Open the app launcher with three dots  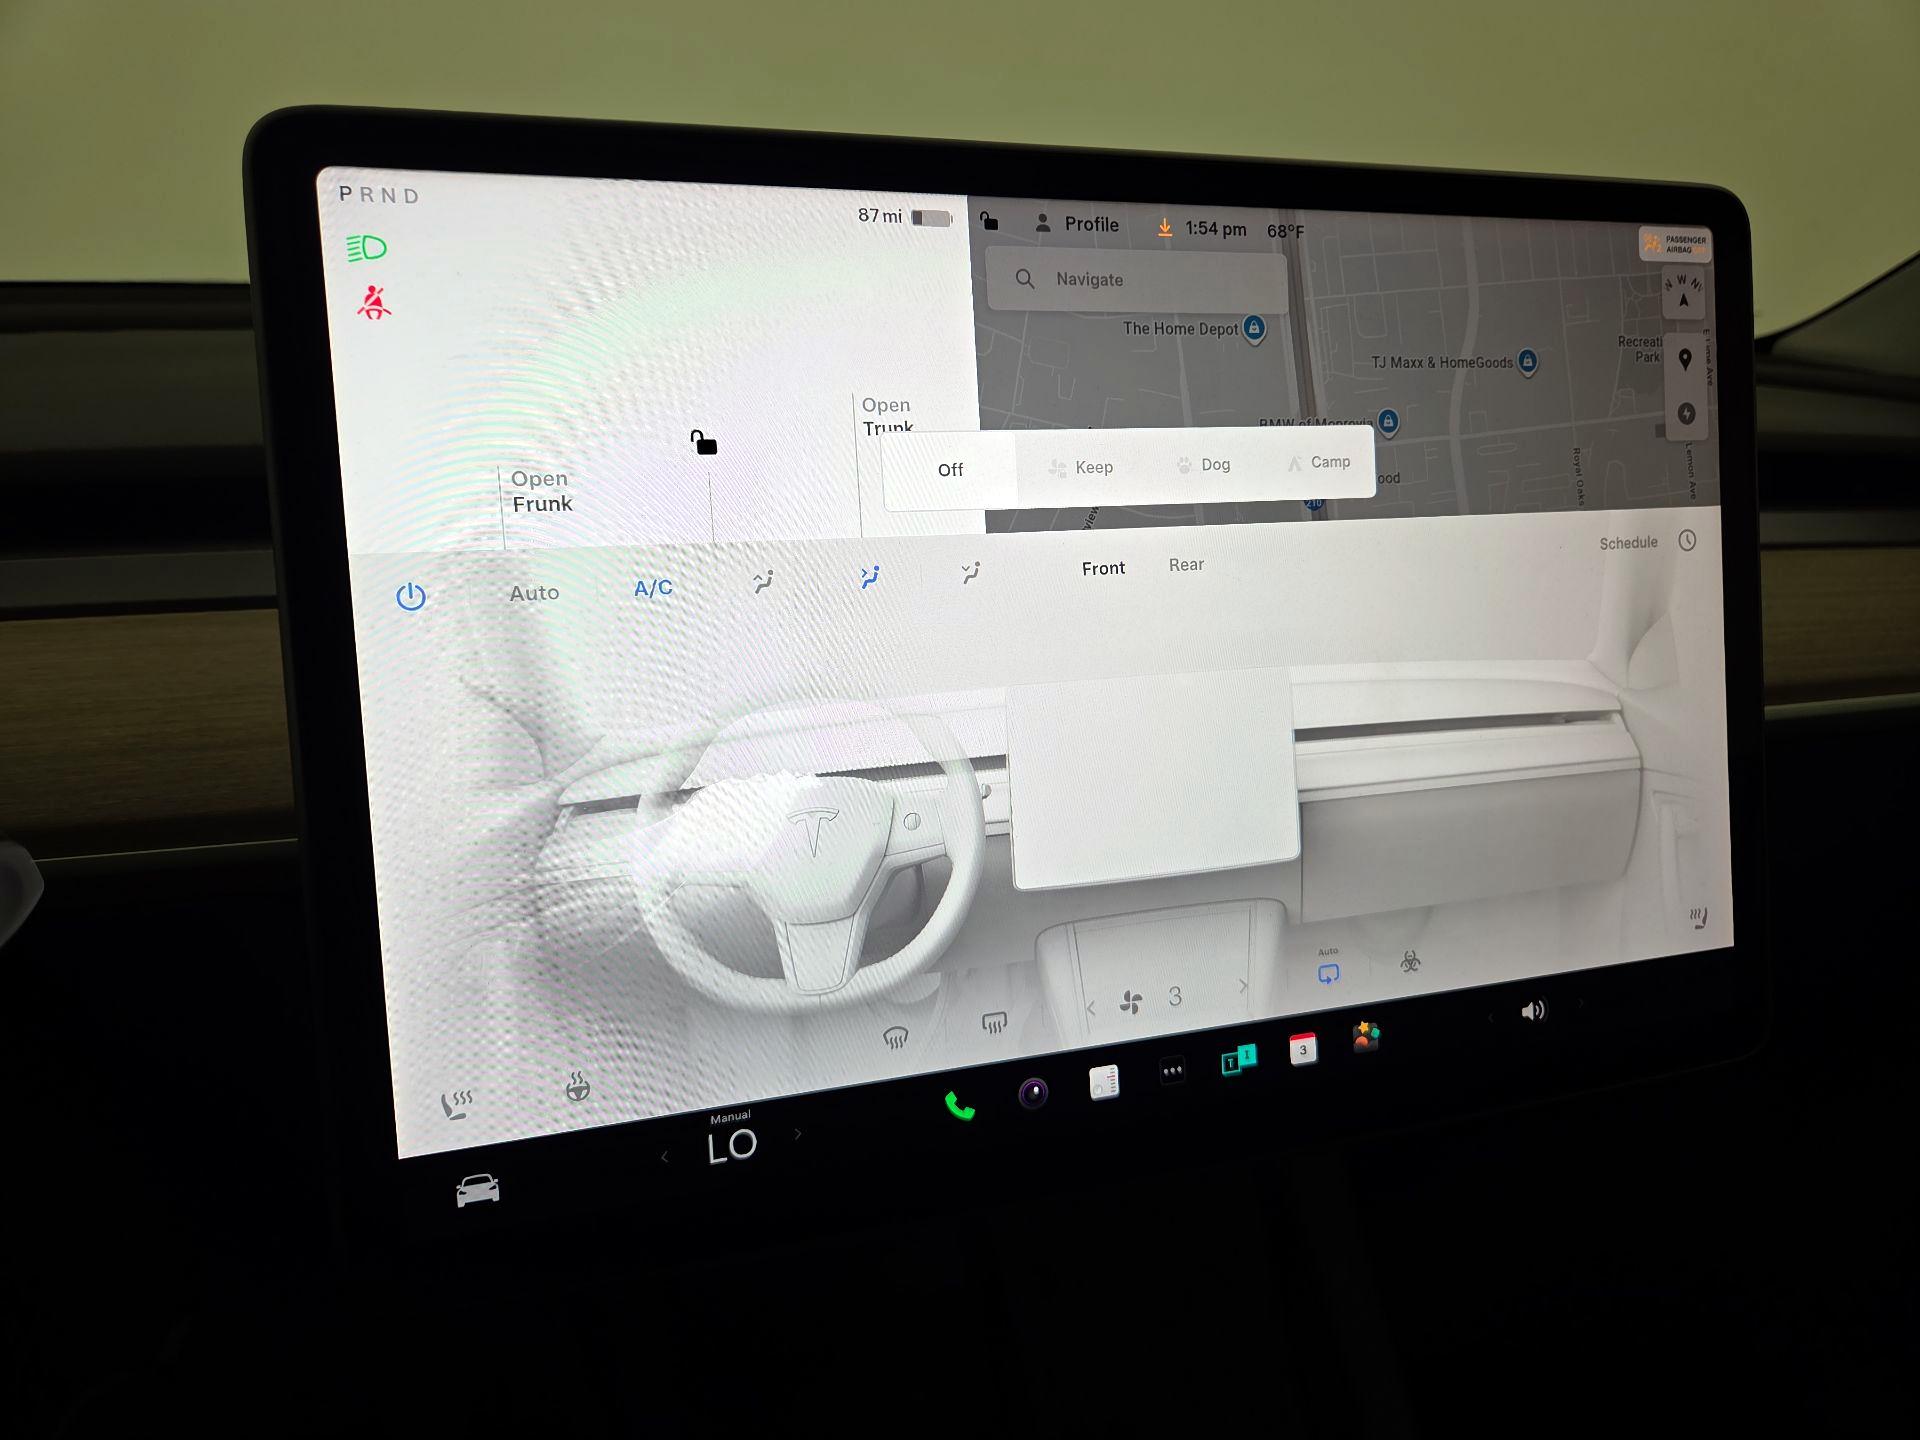point(1171,1069)
